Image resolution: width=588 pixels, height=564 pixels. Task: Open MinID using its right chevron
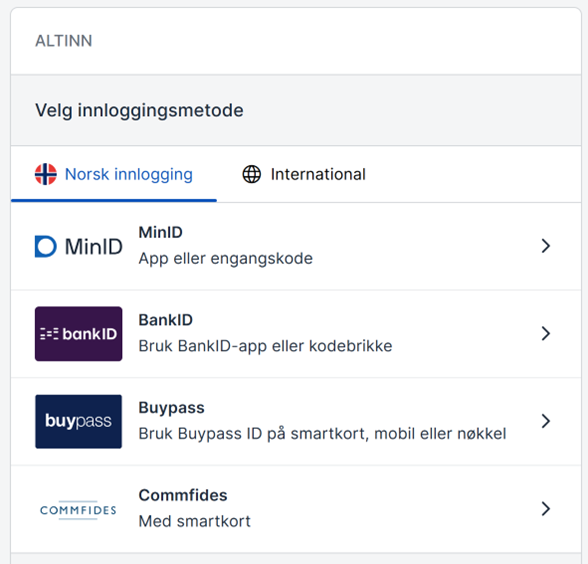(x=546, y=246)
